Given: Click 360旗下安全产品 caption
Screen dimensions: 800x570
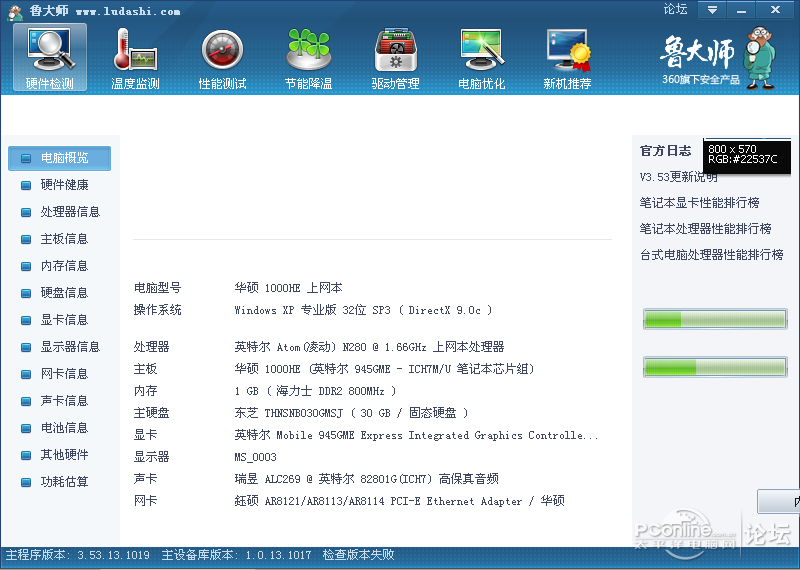Looking at the screenshot, I should (701, 80).
